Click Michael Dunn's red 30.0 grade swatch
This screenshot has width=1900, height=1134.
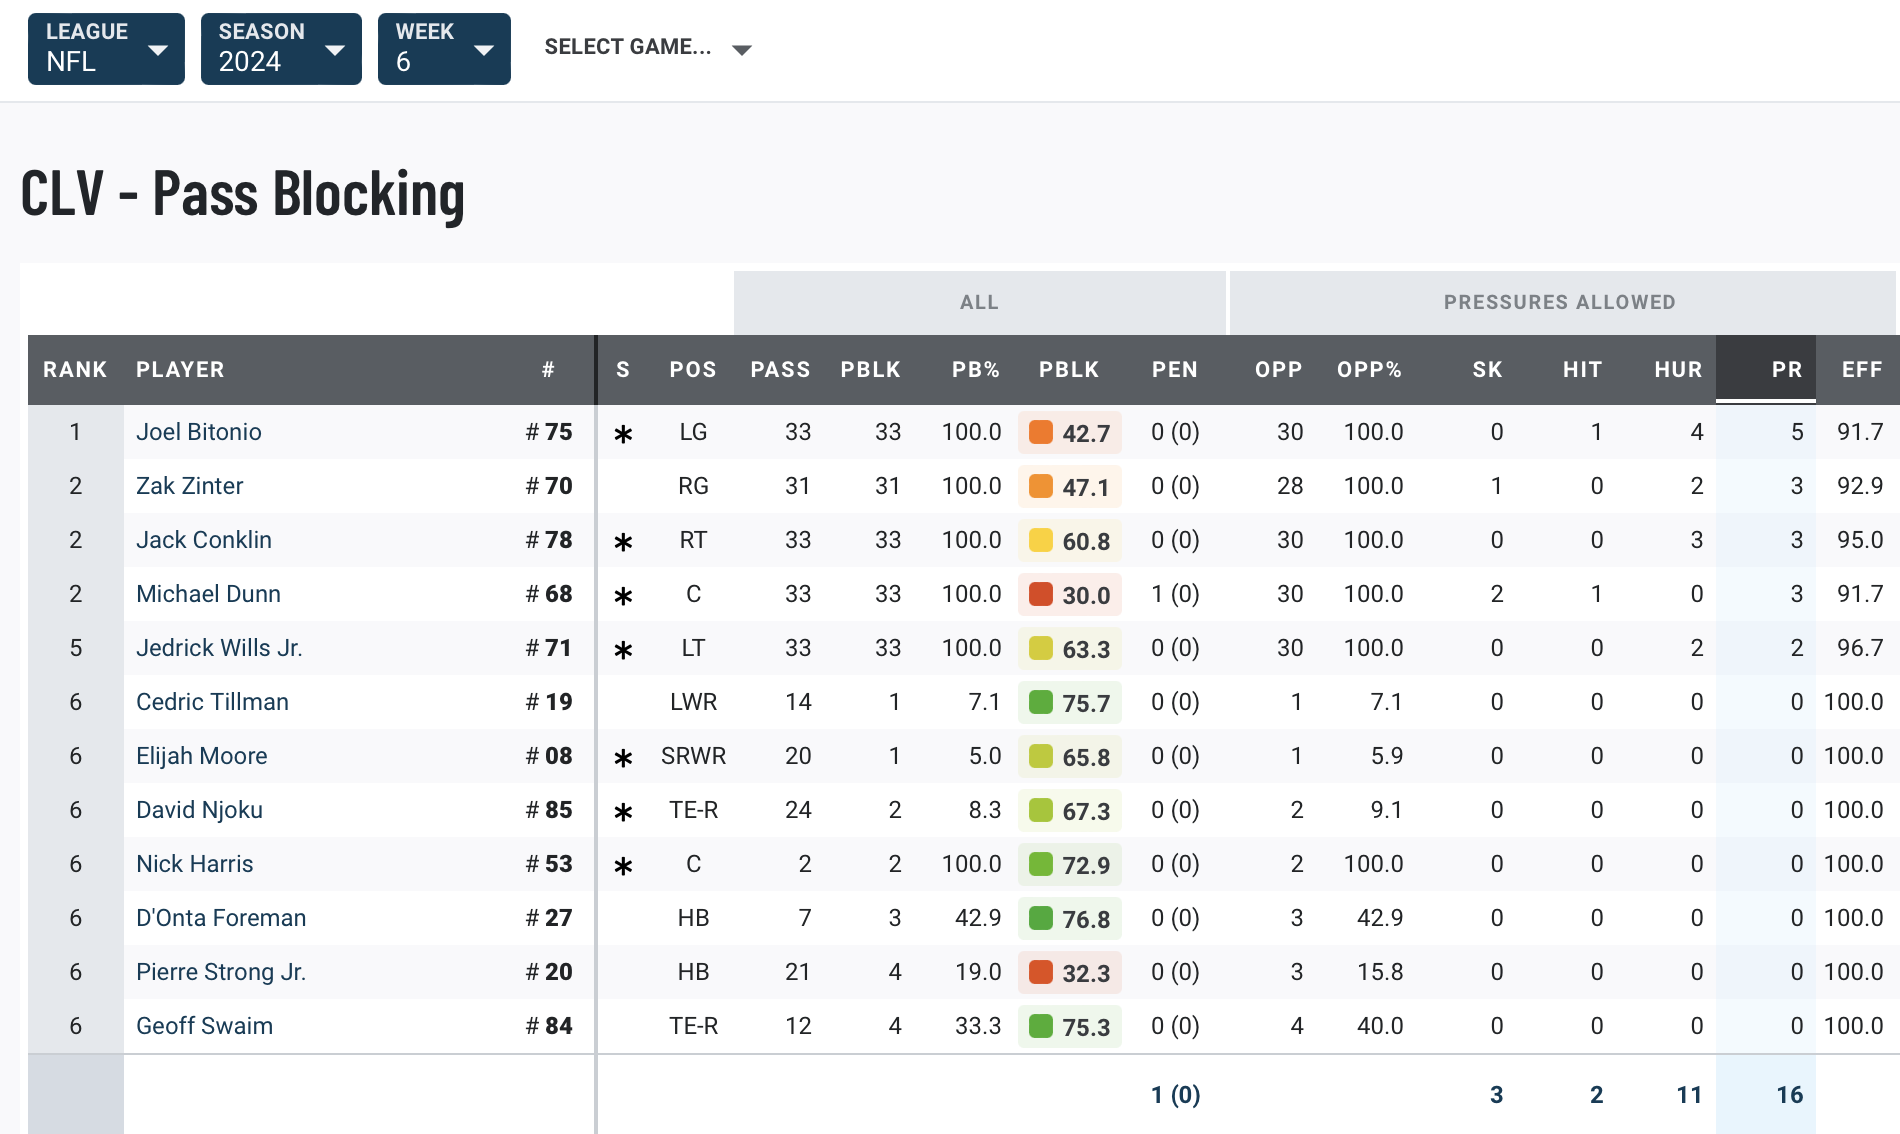pos(1041,594)
